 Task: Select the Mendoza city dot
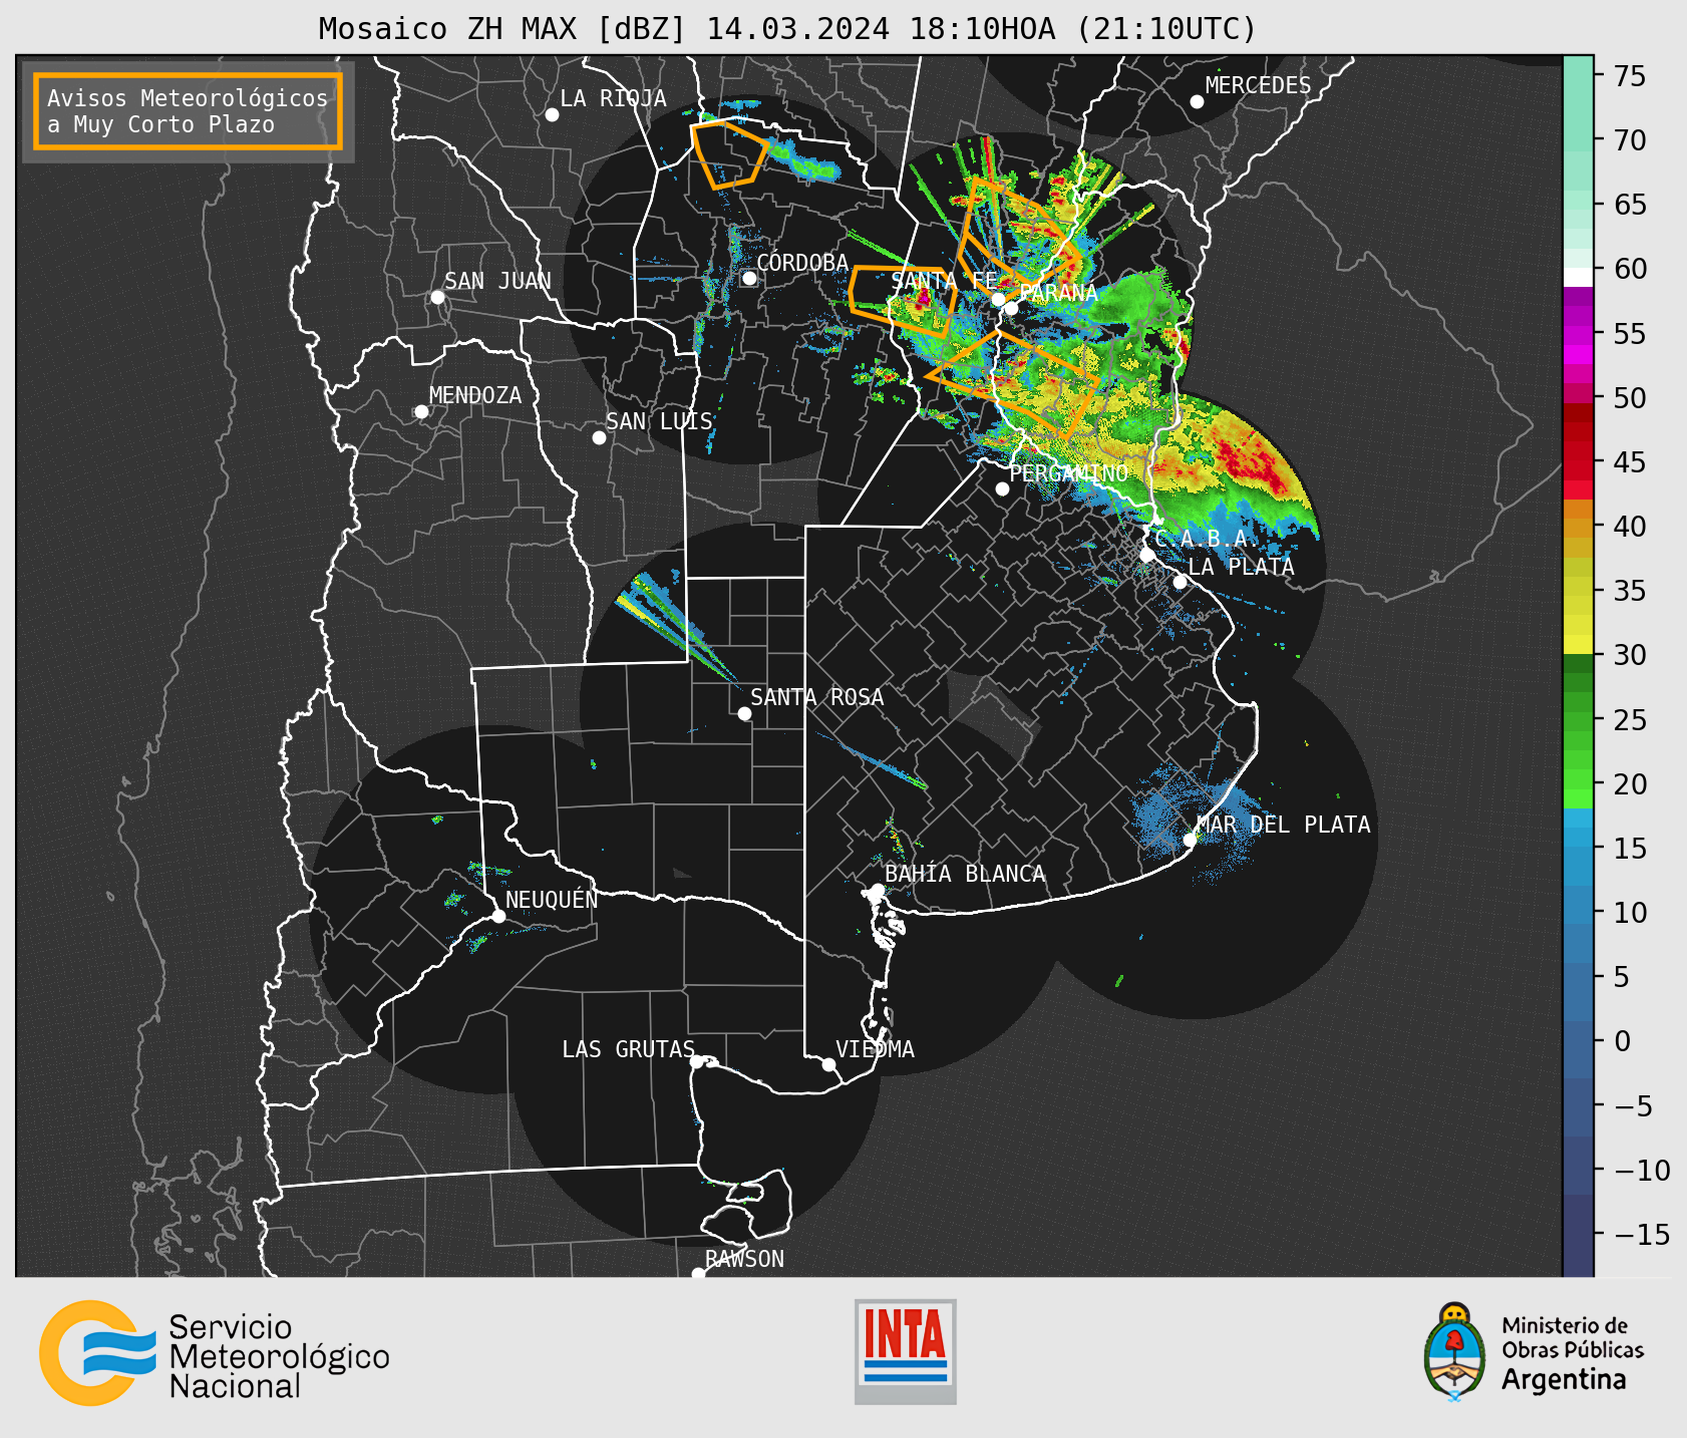[421, 412]
